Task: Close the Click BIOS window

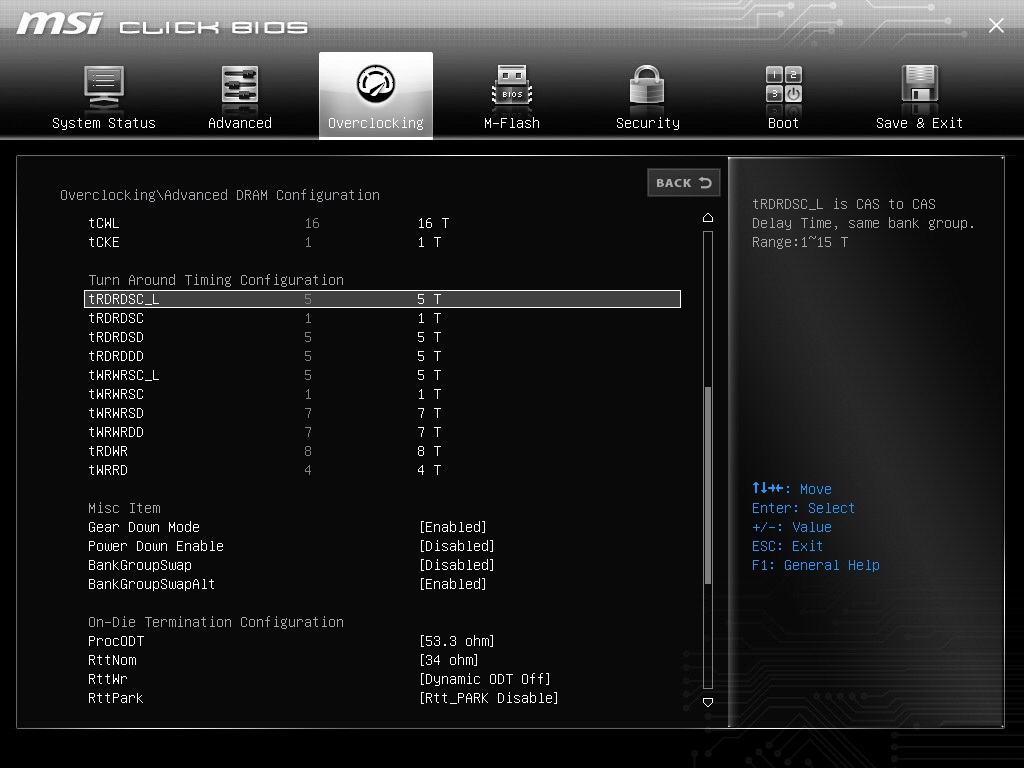Action: (x=996, y=25)
